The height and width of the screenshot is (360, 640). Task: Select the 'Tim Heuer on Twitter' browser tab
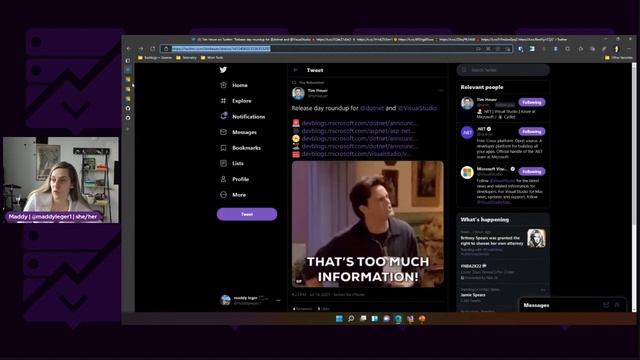(251, 40)
